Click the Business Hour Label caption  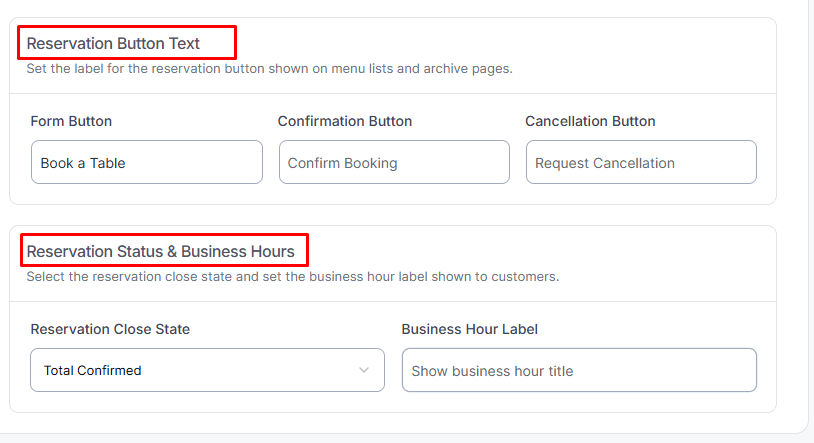tap(470, 329)
